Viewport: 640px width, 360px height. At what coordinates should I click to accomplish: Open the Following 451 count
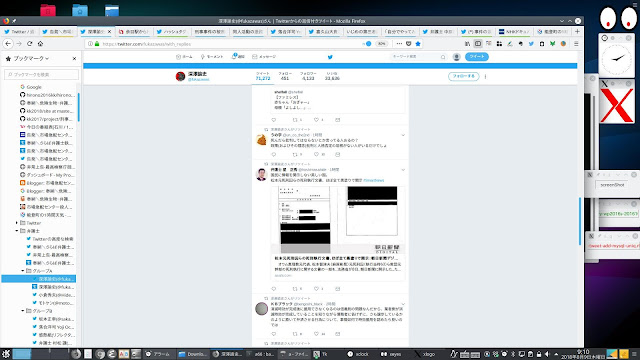[x=285, y=76]
